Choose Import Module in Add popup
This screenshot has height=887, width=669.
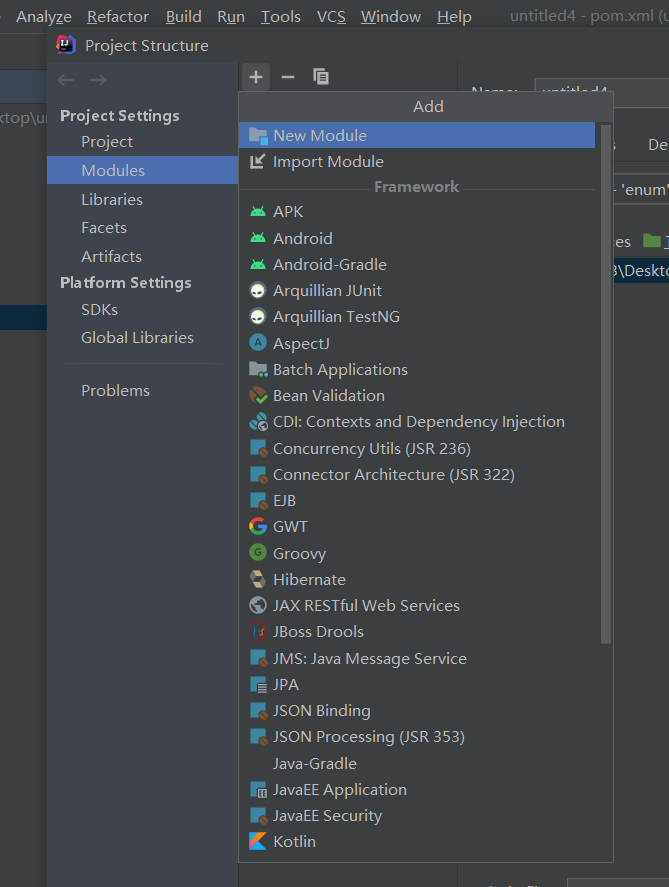417,162
